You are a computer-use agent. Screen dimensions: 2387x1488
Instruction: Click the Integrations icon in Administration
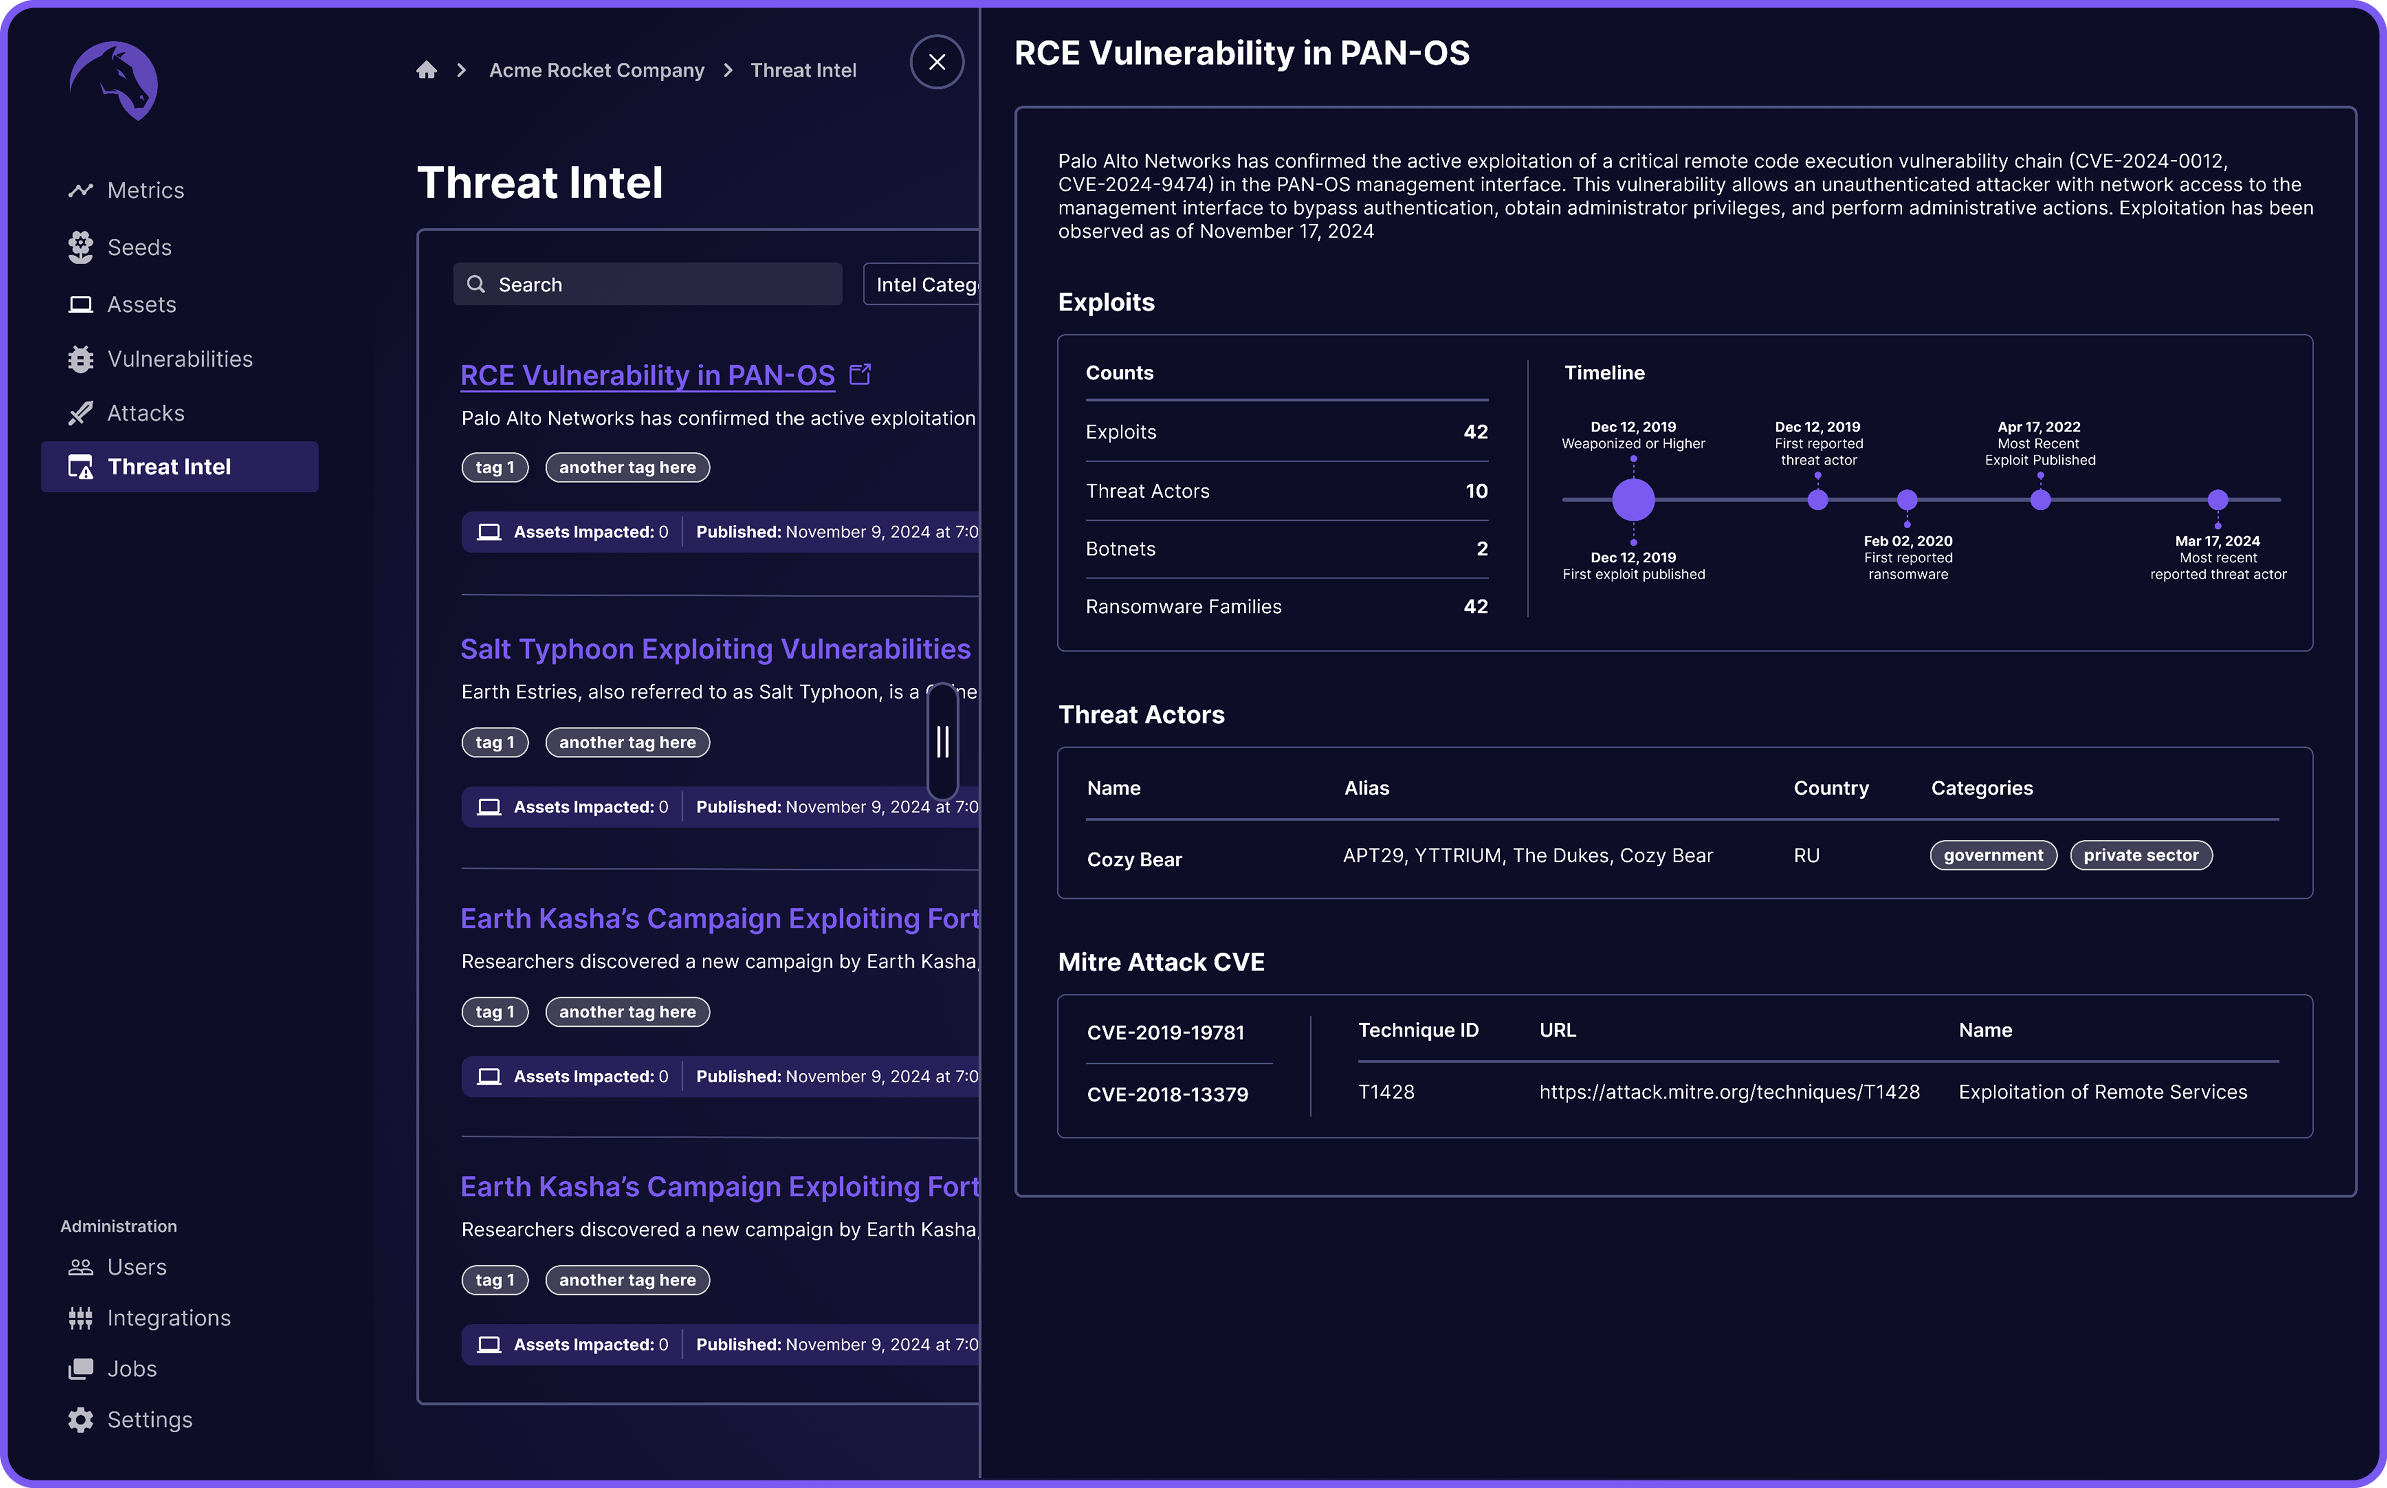(x=81, y=1318)
